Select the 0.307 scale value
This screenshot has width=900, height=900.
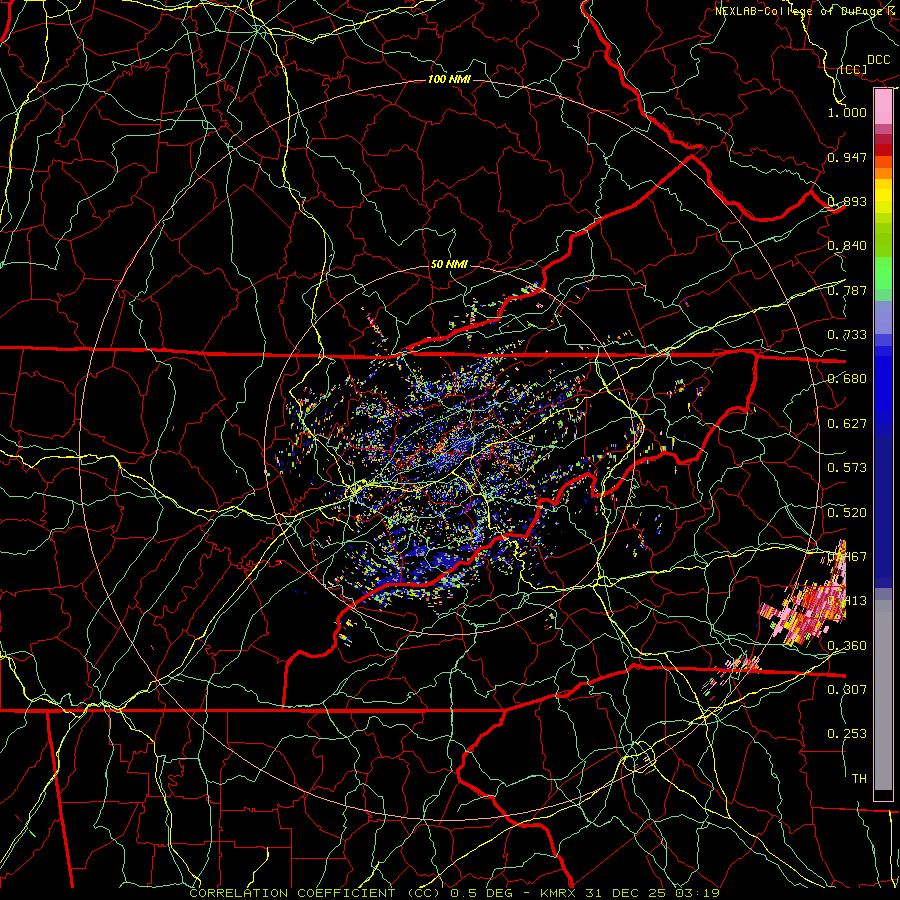(847, 690)
